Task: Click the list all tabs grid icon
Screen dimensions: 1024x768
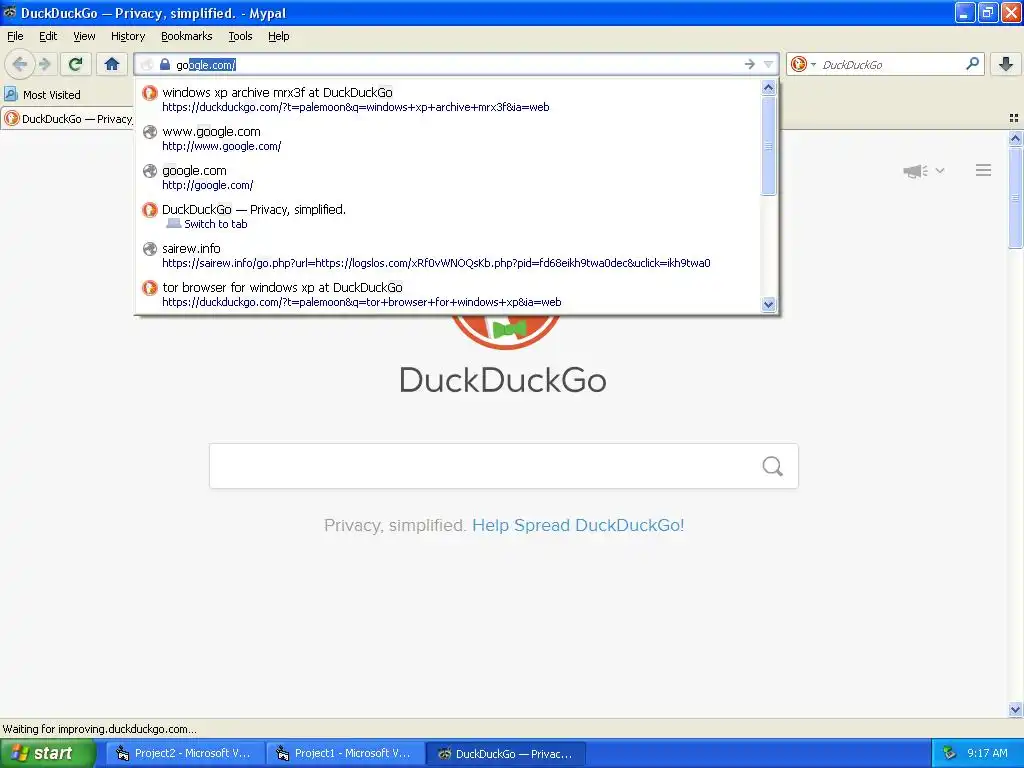Action: pyautogui.click(x=1014, y=118)
